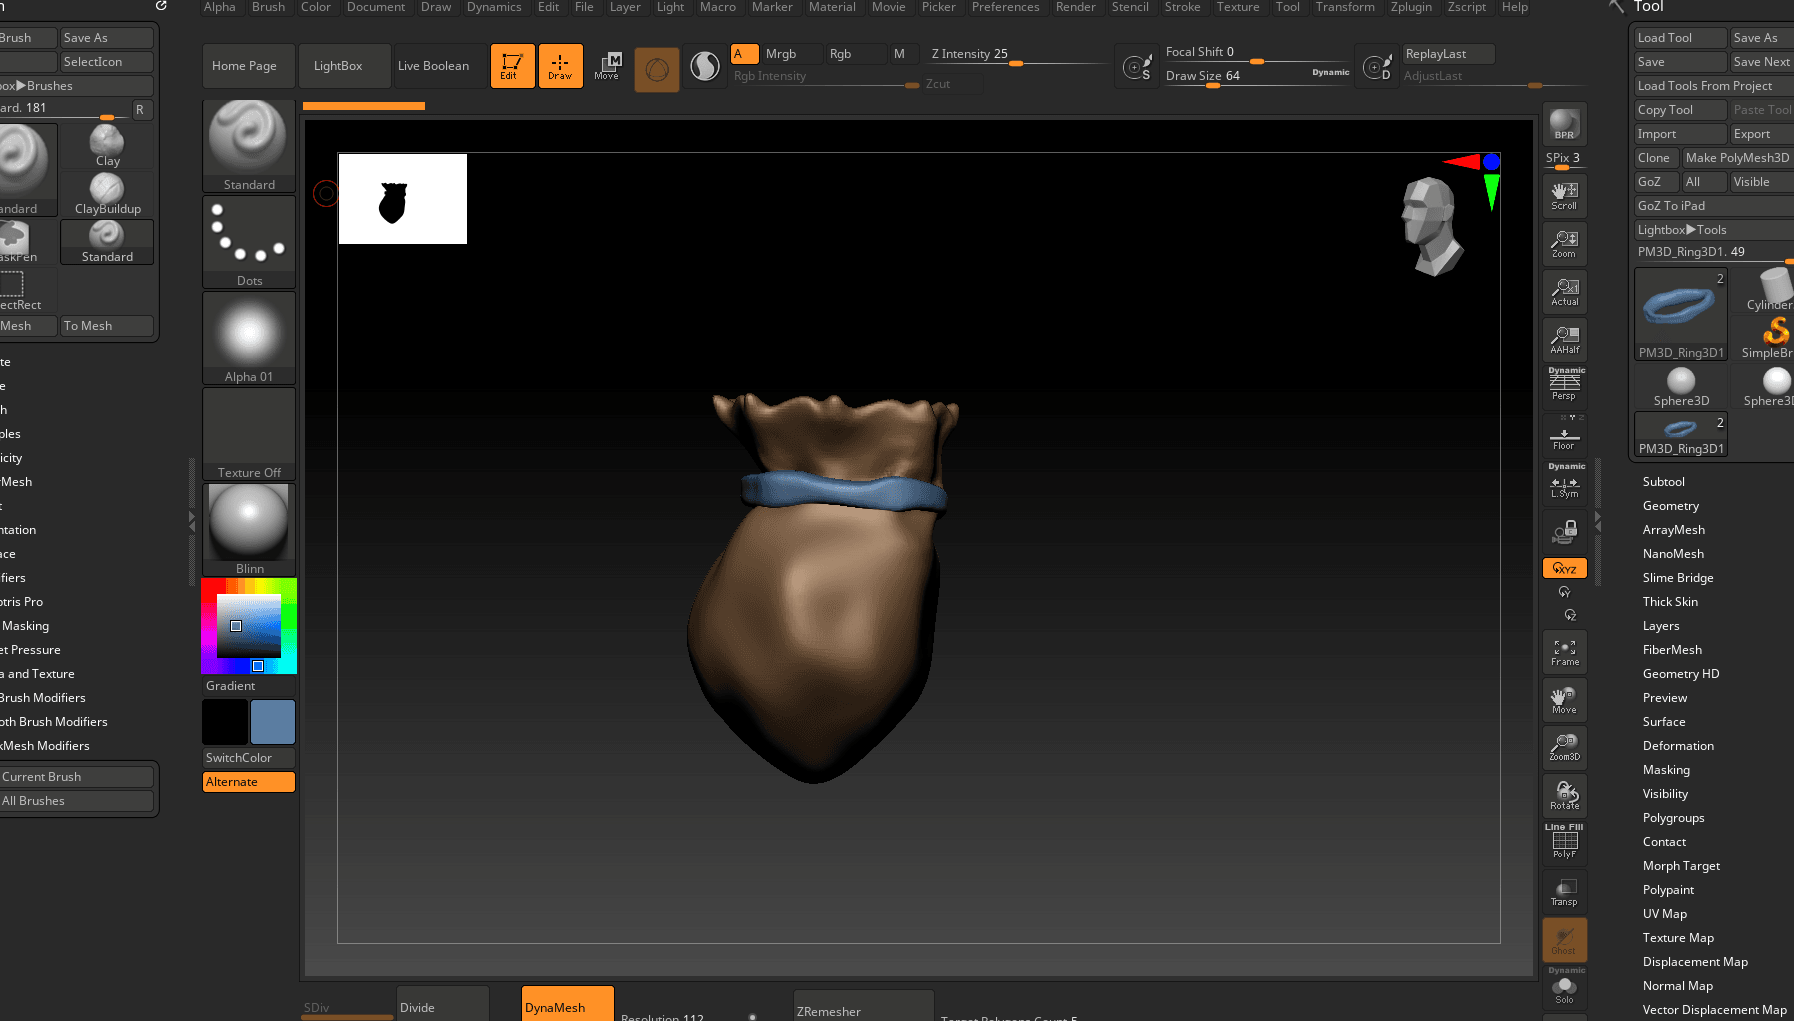Select the Scroll canvas tool
1794x1021 pixels.
click(x=1564, y=195)
